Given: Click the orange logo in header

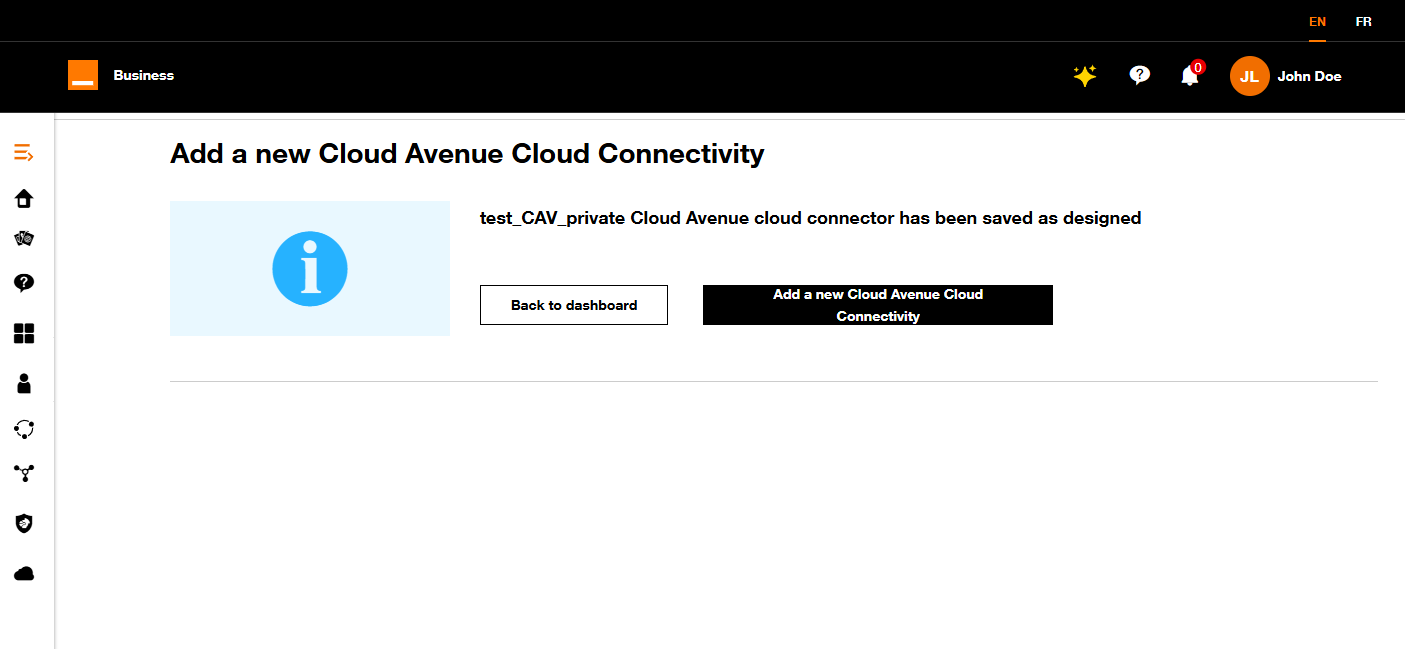Looking at the screenshot, I should (83, 75).
